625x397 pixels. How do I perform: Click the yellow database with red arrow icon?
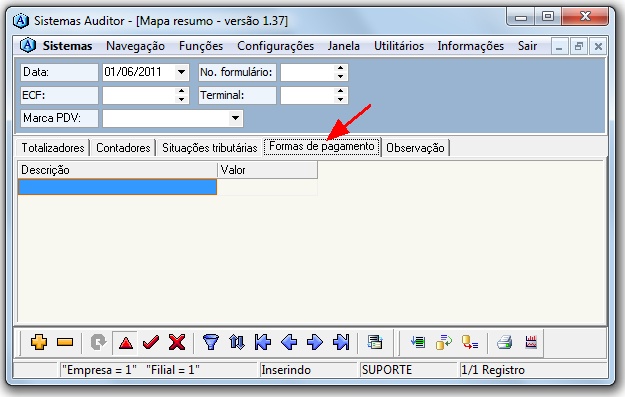click(470, 342)
